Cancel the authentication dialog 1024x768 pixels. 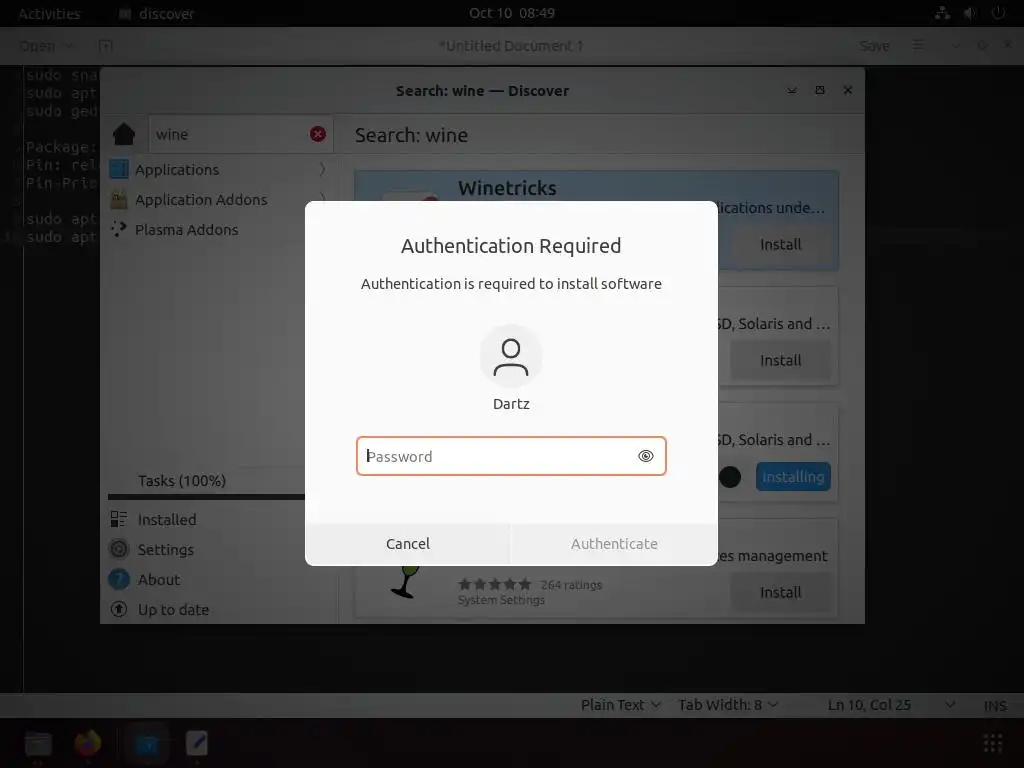coord(408,543)
